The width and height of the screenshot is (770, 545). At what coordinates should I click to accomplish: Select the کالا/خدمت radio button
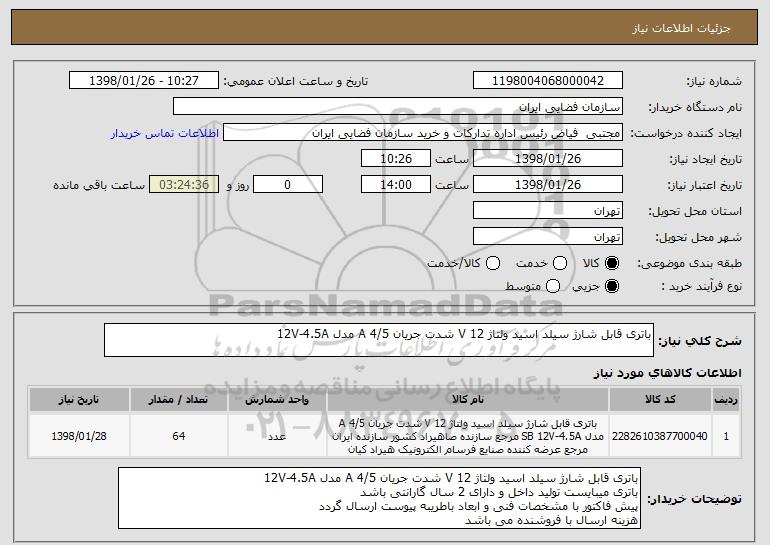pyautogui.click(x=493, y=263)
